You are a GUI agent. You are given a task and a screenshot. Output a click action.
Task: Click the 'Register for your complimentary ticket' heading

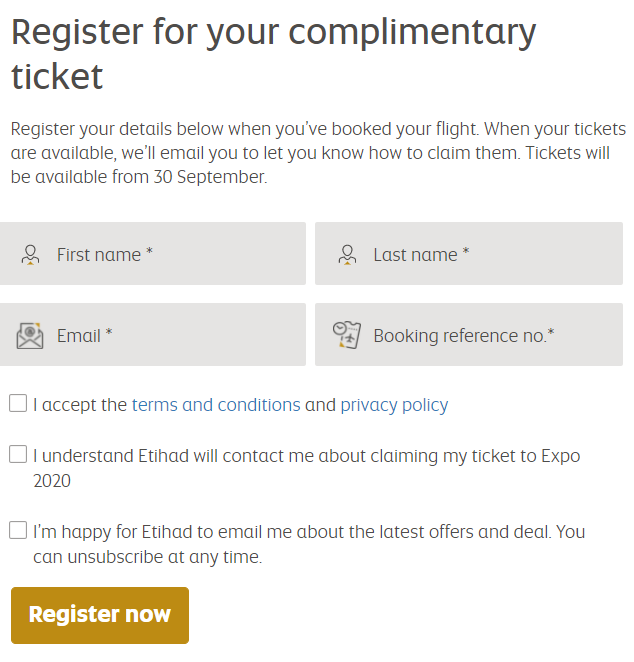coord(273,54)
